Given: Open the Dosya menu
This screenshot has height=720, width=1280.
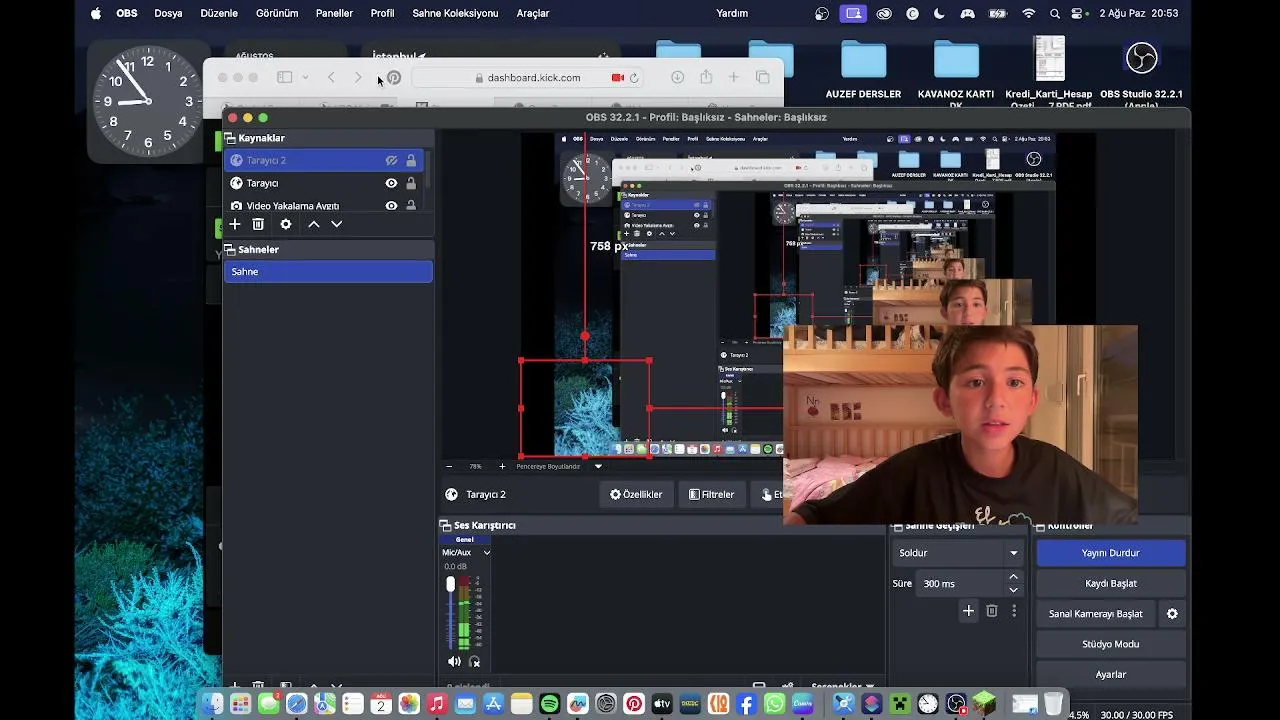Looking at the screenshot, I should [x=168, y=13].
